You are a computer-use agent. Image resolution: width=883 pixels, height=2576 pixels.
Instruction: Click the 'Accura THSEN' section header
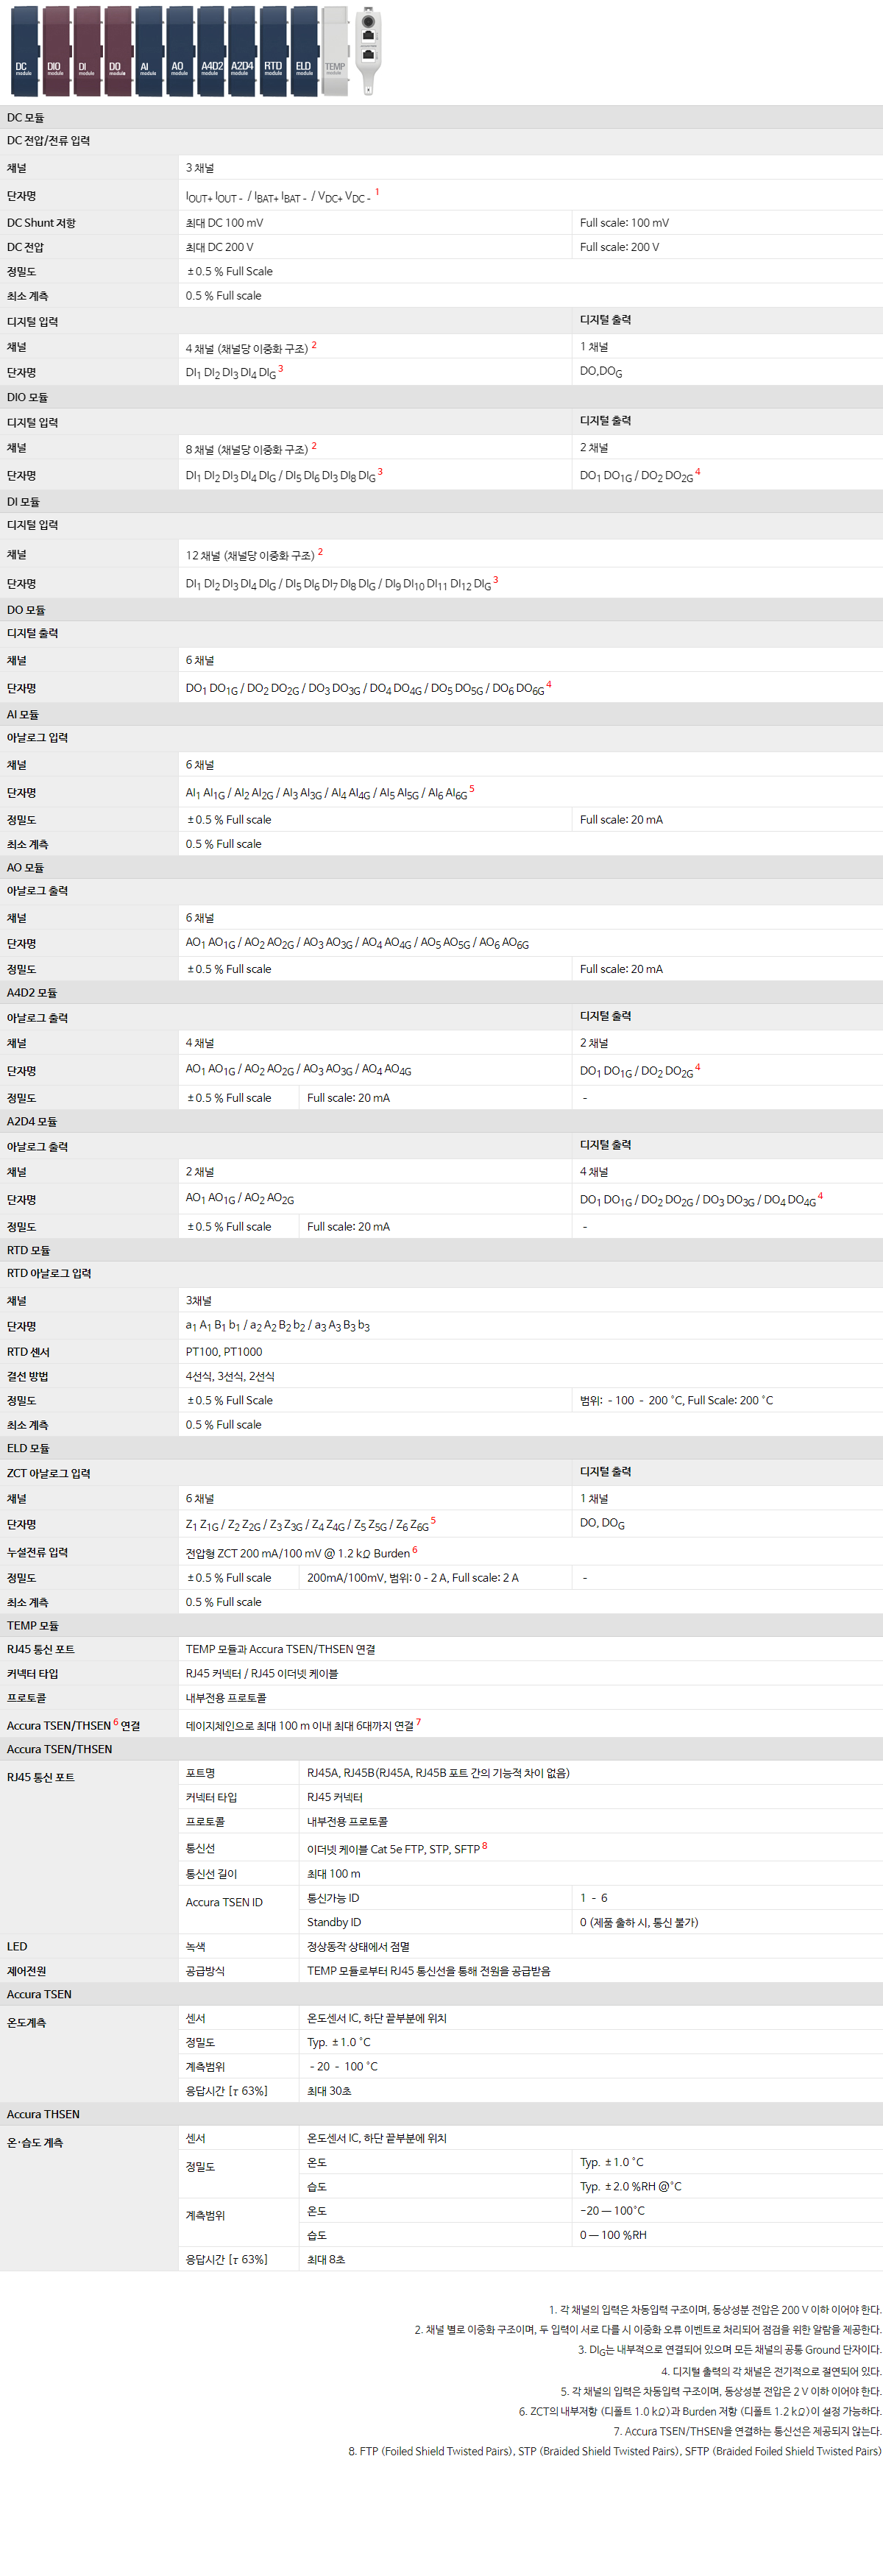(441, 2114)
